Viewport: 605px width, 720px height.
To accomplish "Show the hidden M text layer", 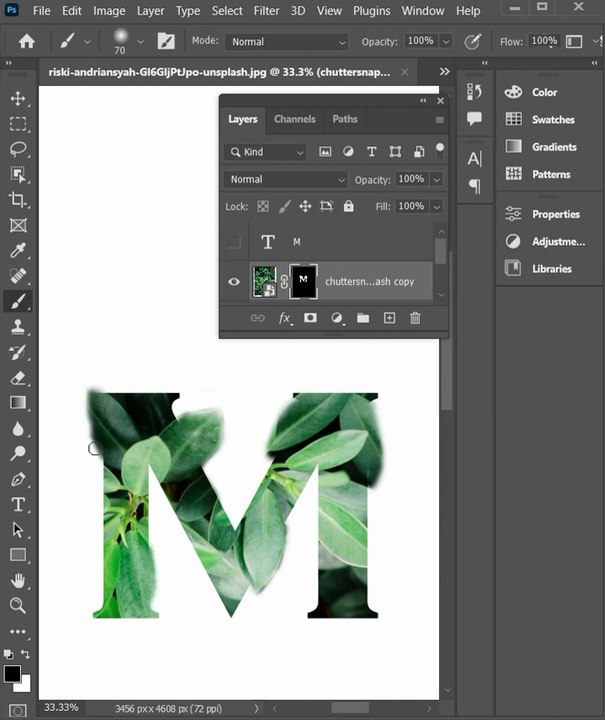I will pyautogui.click(x=234, y=242).
